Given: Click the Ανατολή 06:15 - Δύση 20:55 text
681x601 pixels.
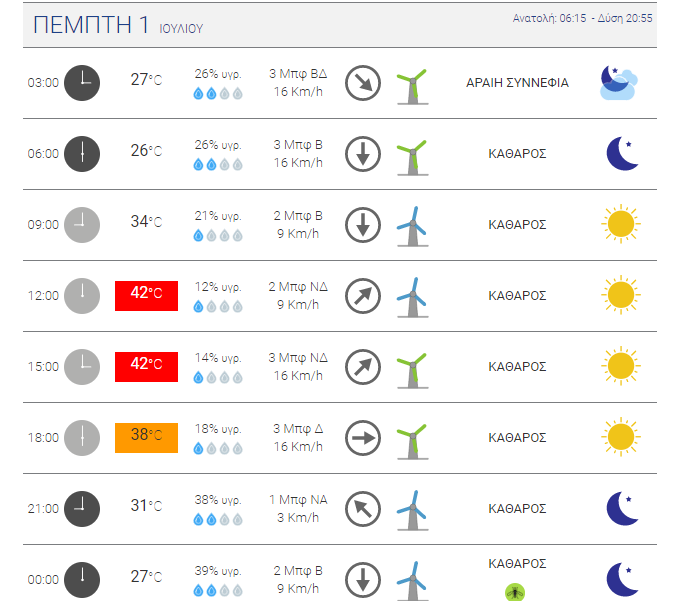Looking at the screenshot, I should pos(582,18).
